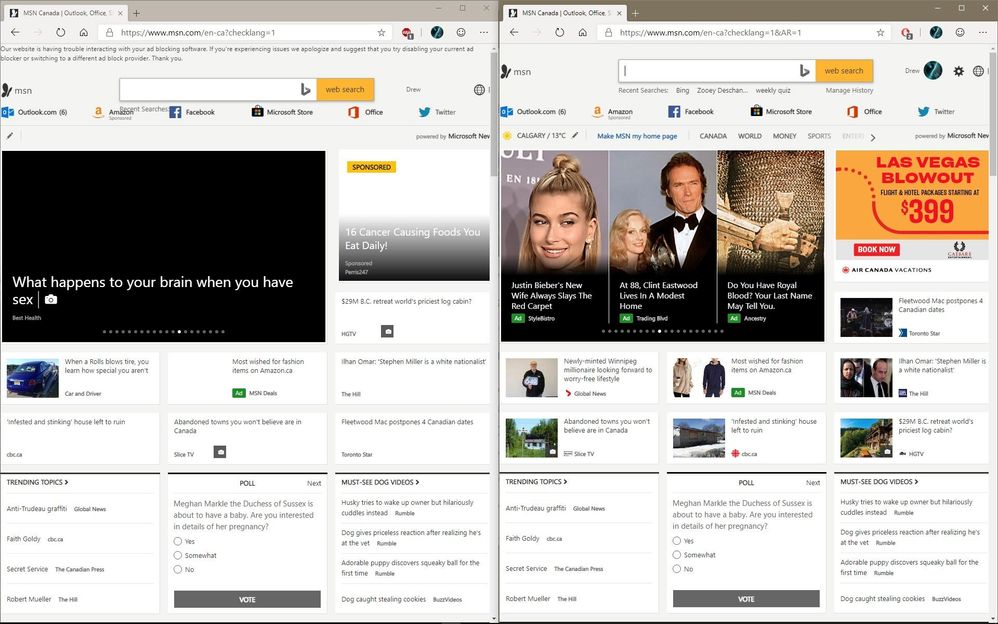Refresh the page in the left window
The image size is (998, 624).
(60, 32)
